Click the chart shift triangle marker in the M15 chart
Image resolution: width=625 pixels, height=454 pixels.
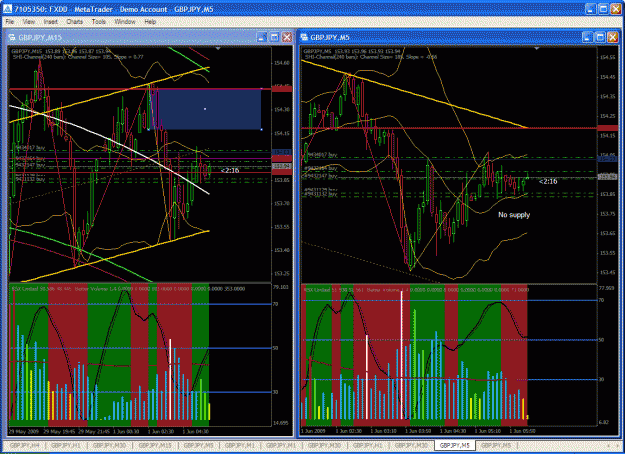pyautogui.click(x=218, y=49)
